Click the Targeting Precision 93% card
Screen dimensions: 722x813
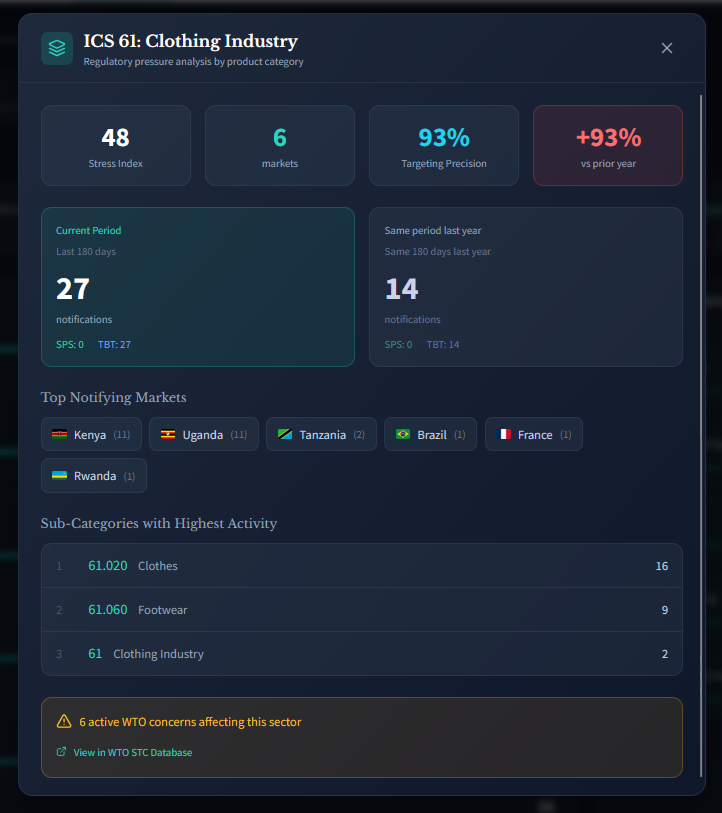[x=444, y=146]
